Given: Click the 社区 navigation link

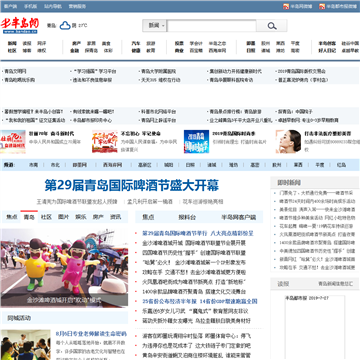Looking at the screenshot, I should (12, 51).
